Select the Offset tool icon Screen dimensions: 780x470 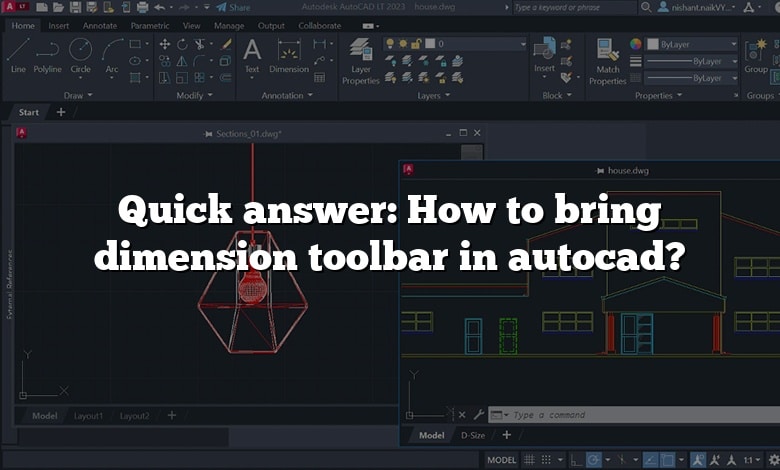[x=225, y=77]
